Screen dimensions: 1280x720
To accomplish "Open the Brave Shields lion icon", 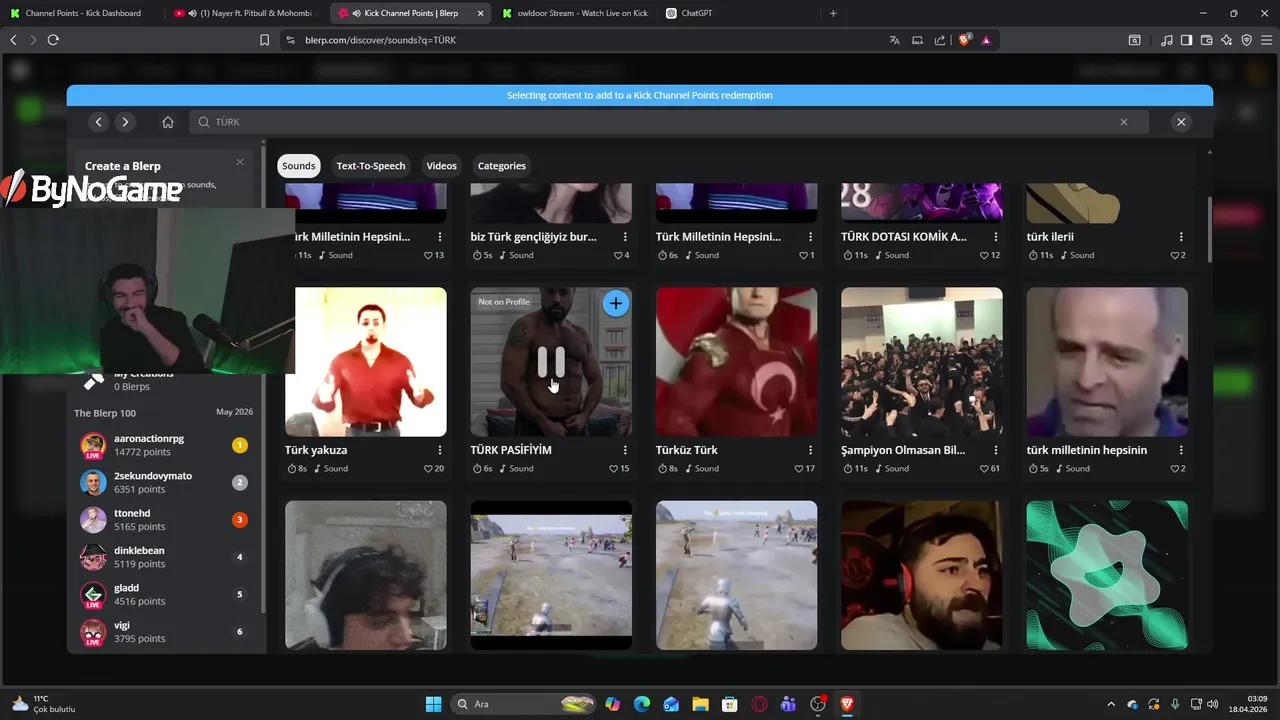I will point(965,40).
